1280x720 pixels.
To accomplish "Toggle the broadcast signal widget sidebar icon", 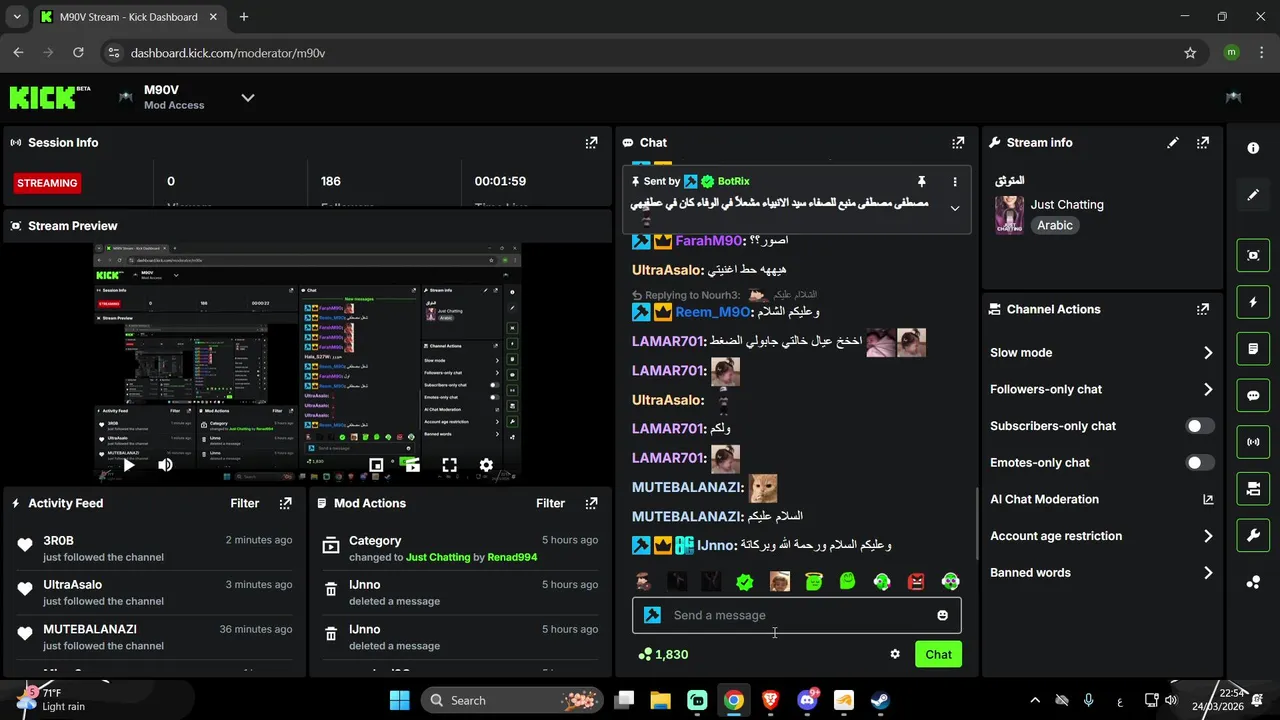I will 1253,442.
